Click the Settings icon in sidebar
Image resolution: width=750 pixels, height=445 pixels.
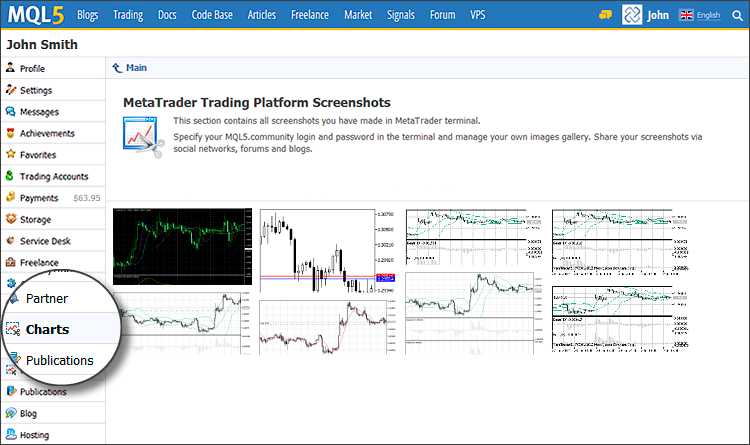[11, 89]
